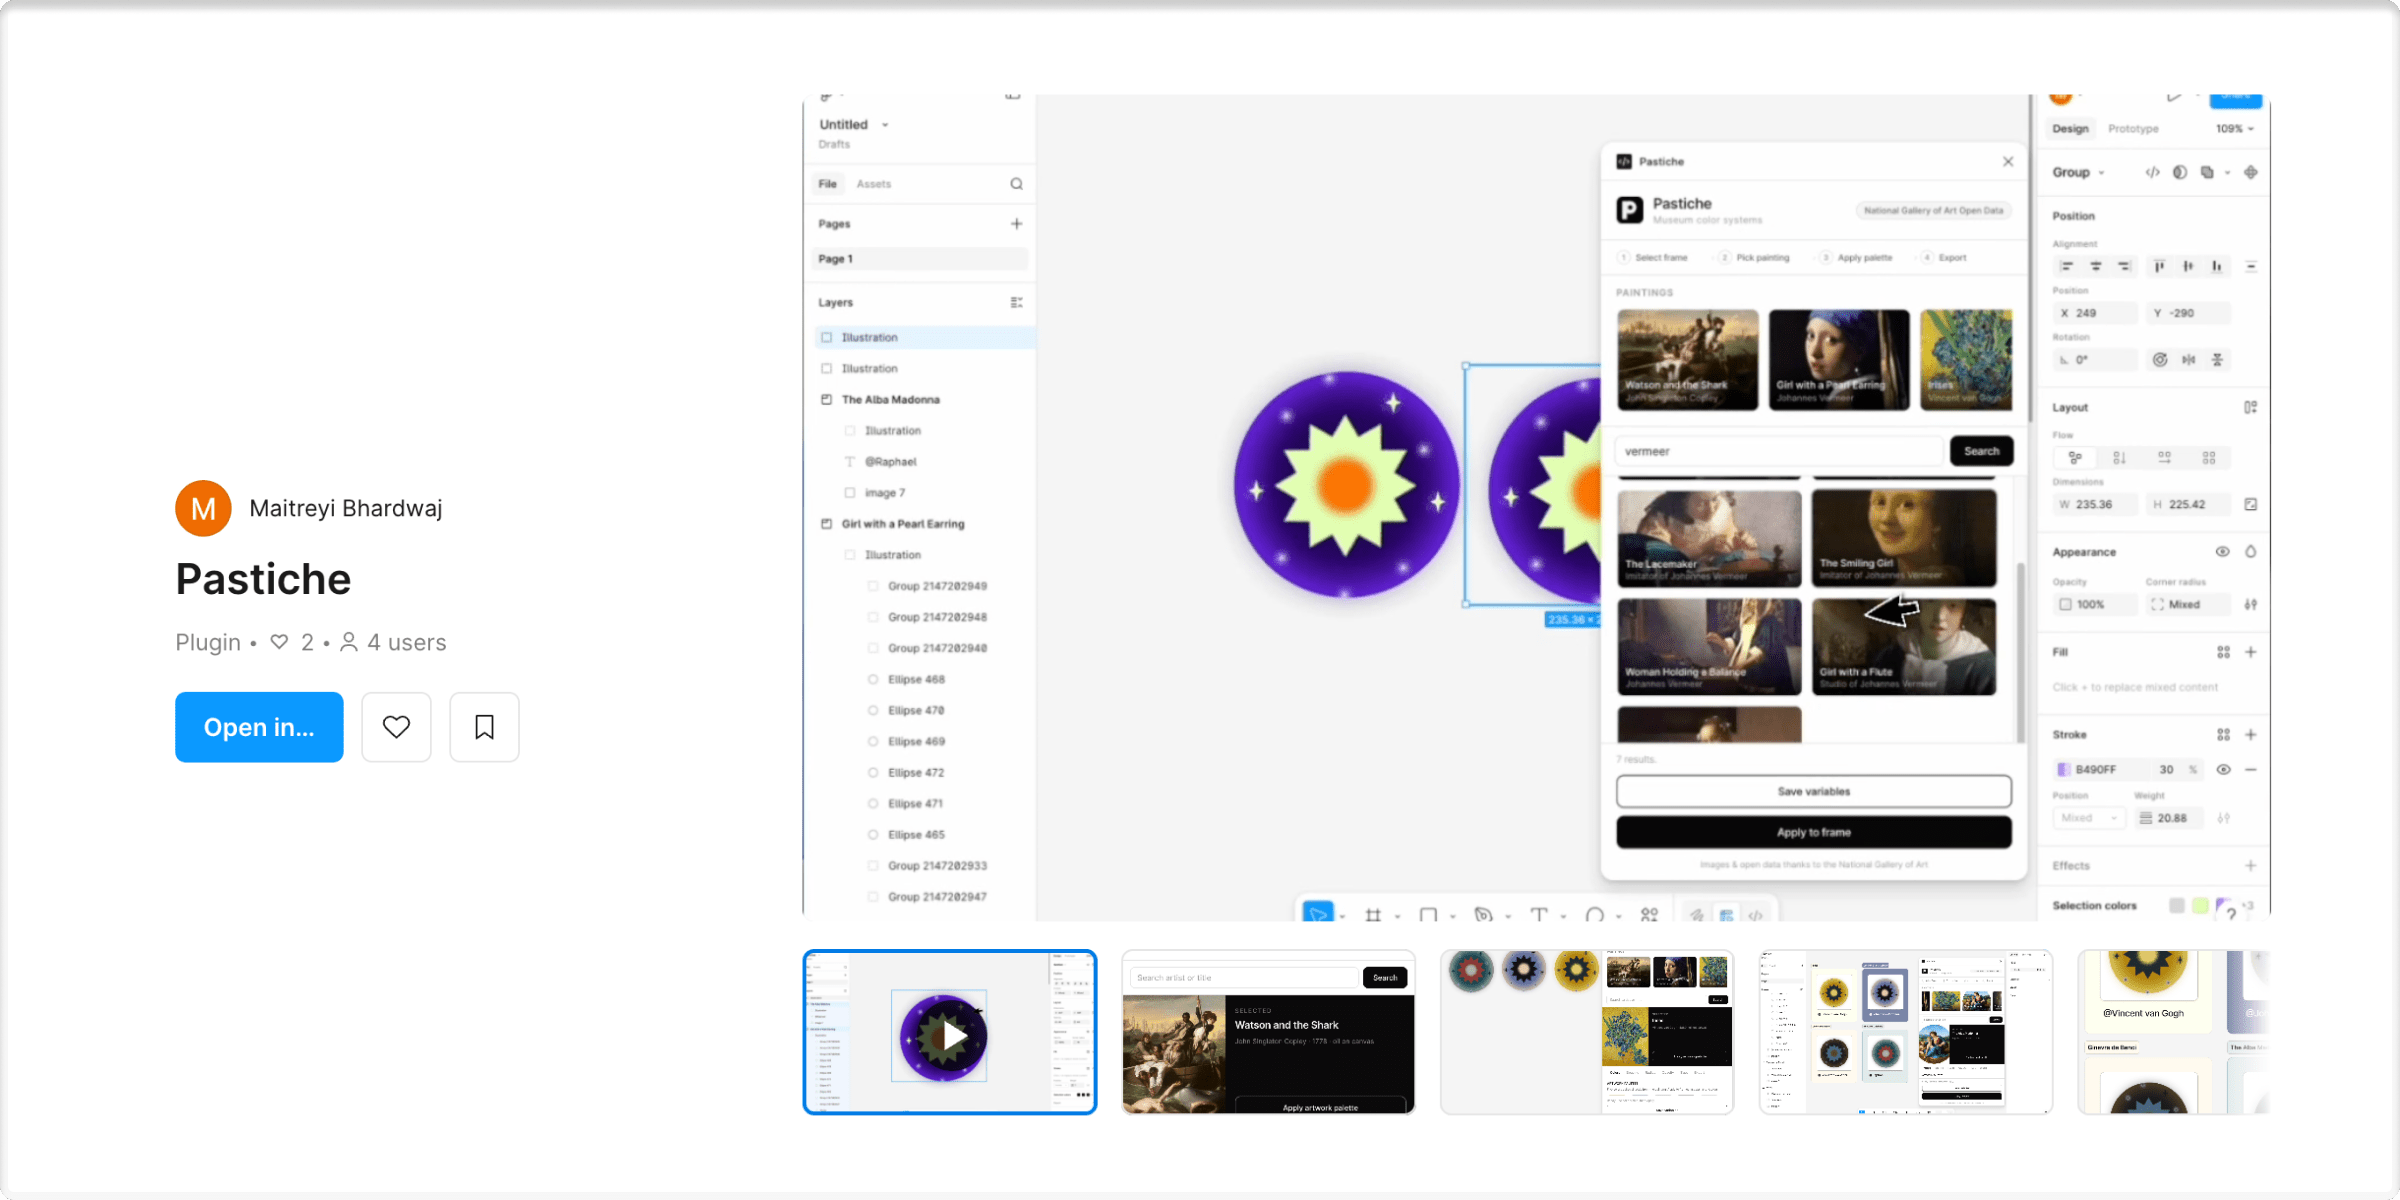This screenshot has height=1200, width=2400.
Task: Open the 109% zoom dropdown
Action: [x=2235, y=129]
